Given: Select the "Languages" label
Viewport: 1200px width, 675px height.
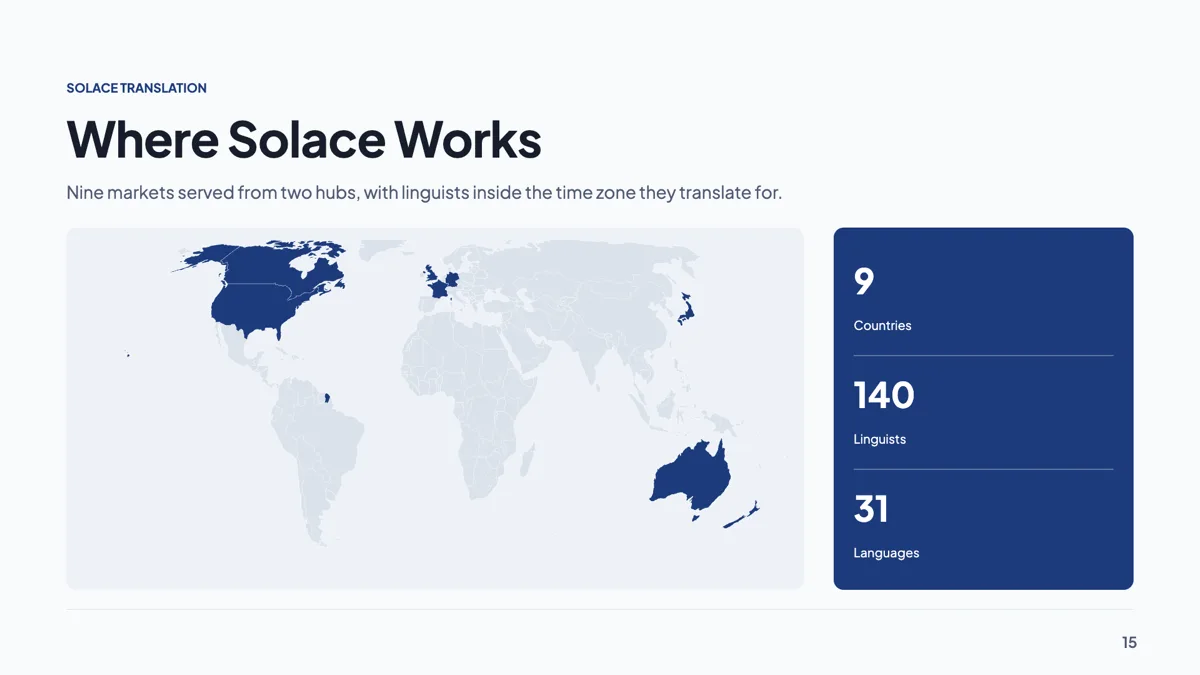Looking at the screenshot, I should [886, 553].
